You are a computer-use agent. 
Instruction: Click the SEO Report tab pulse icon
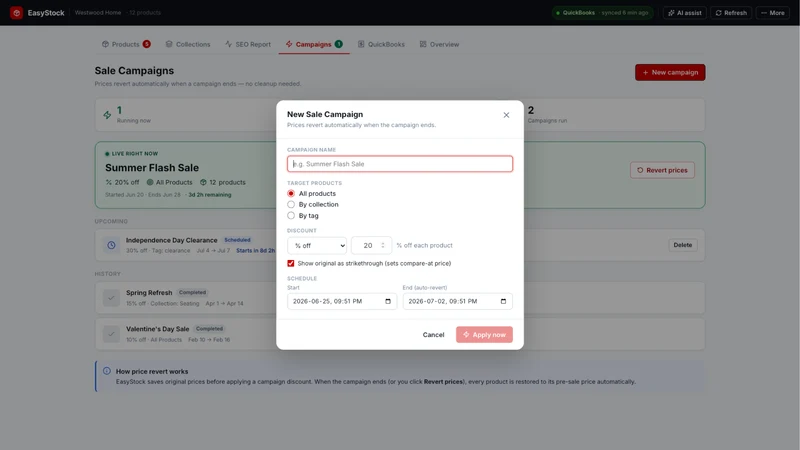tap(229, 44)
